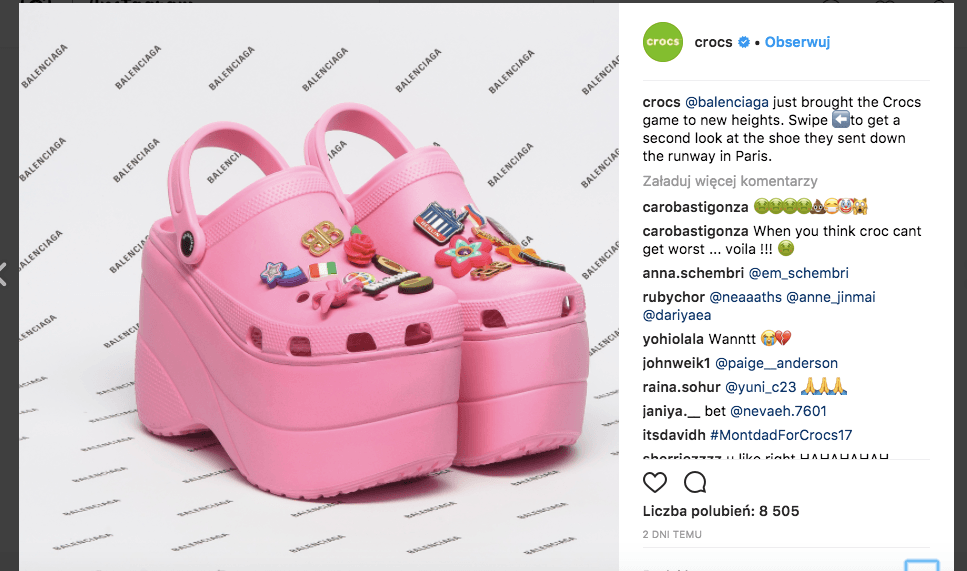Click the yohiolala username
The image size is (967, 571).
[673, 339]
